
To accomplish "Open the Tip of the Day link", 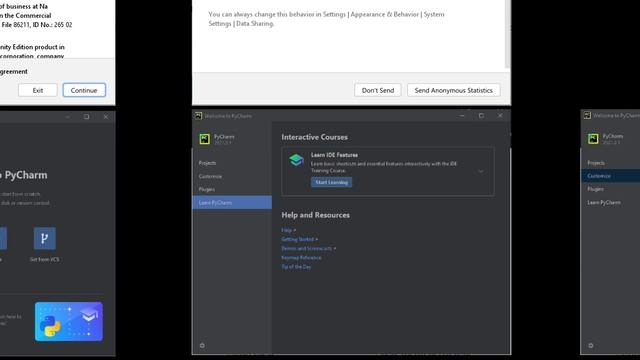I will point(296,267).
